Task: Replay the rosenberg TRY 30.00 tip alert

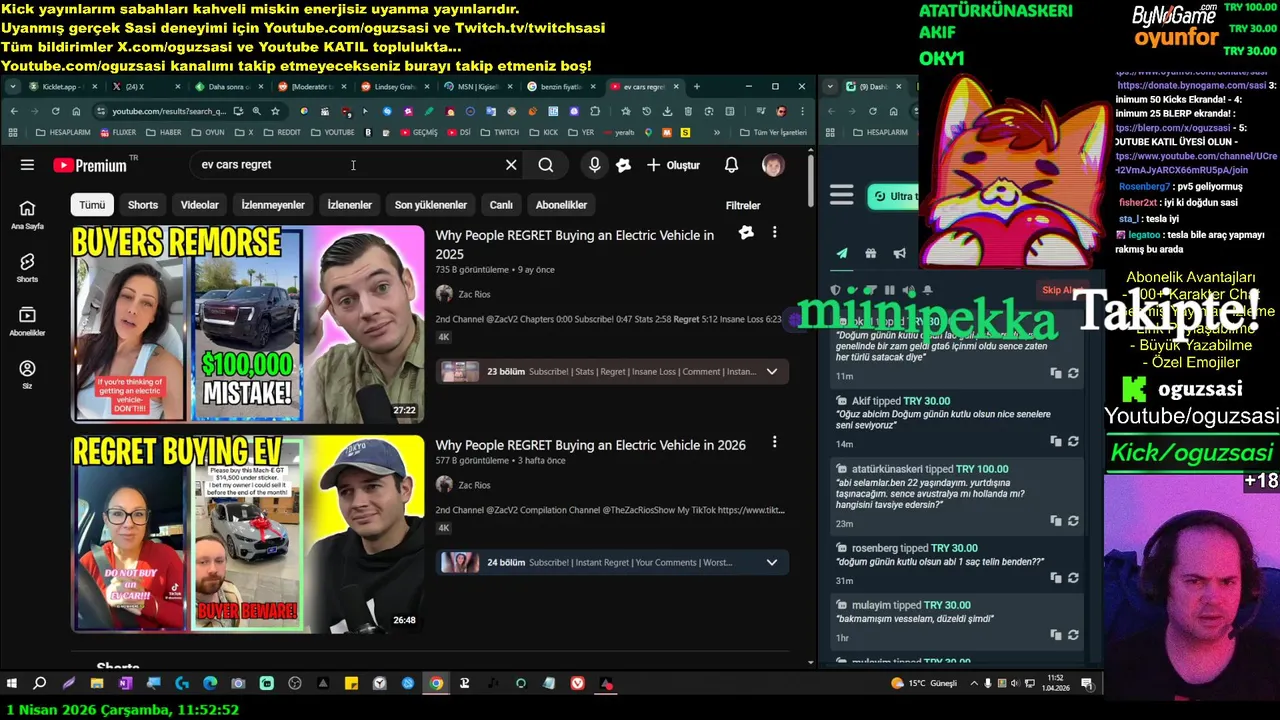Action: point(1073,578)
